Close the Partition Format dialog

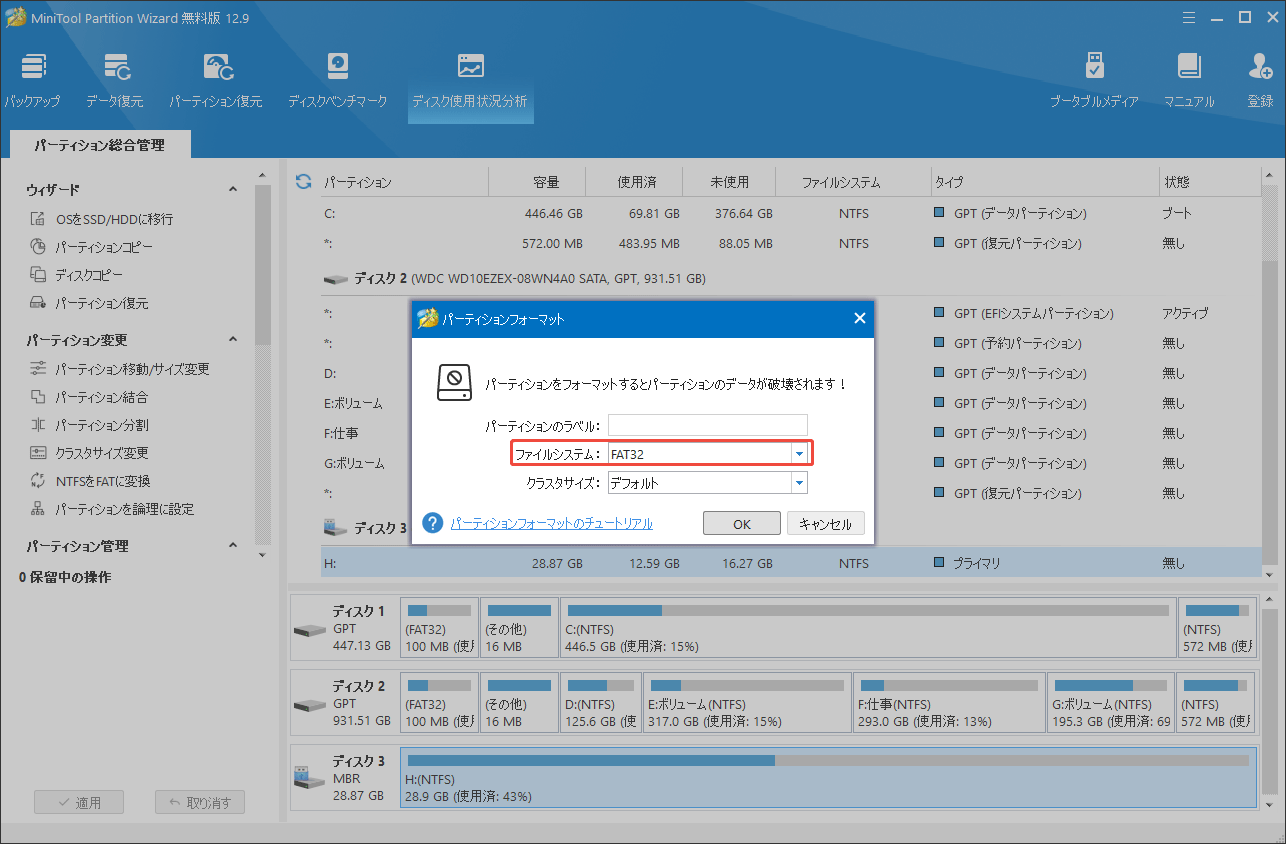(859, 319)
